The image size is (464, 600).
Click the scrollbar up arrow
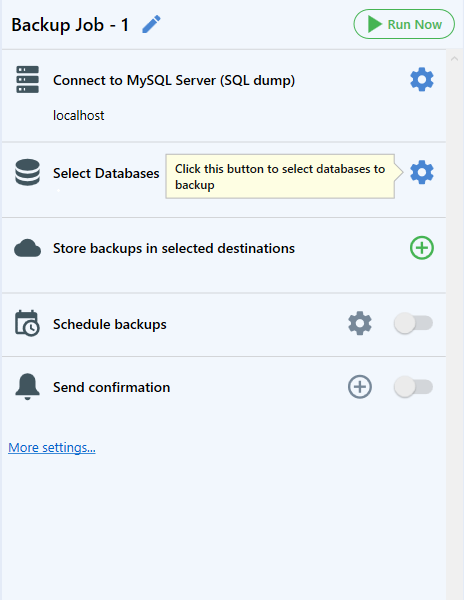[454, 59]
